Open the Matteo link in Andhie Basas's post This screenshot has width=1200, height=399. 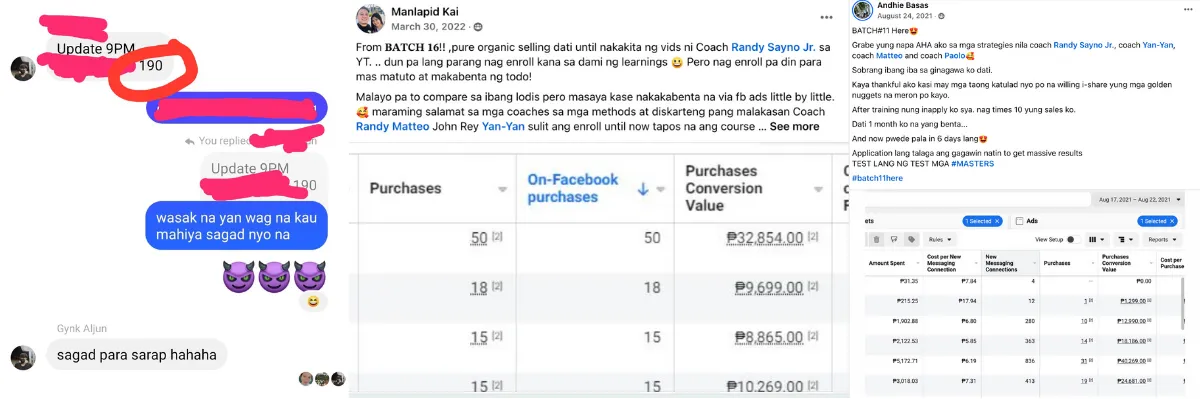889,56
